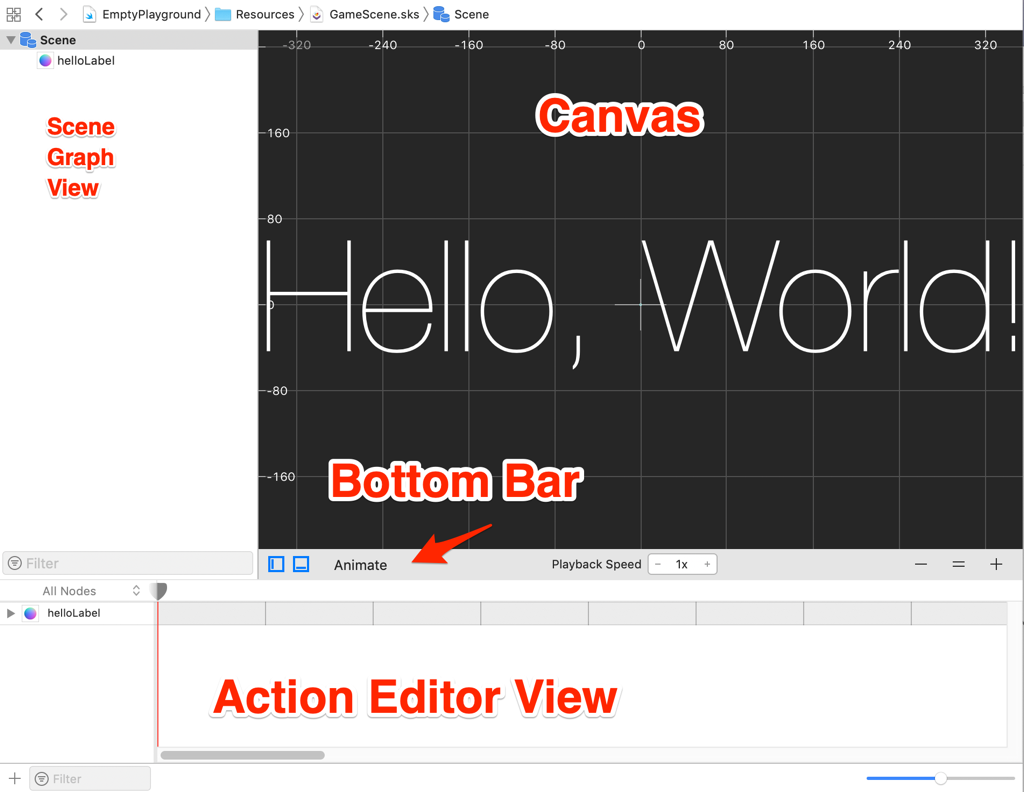This screenshot has height=792, width=1024.
Task: Go forward using the right chevron
Action: click(x=63, y=14)
